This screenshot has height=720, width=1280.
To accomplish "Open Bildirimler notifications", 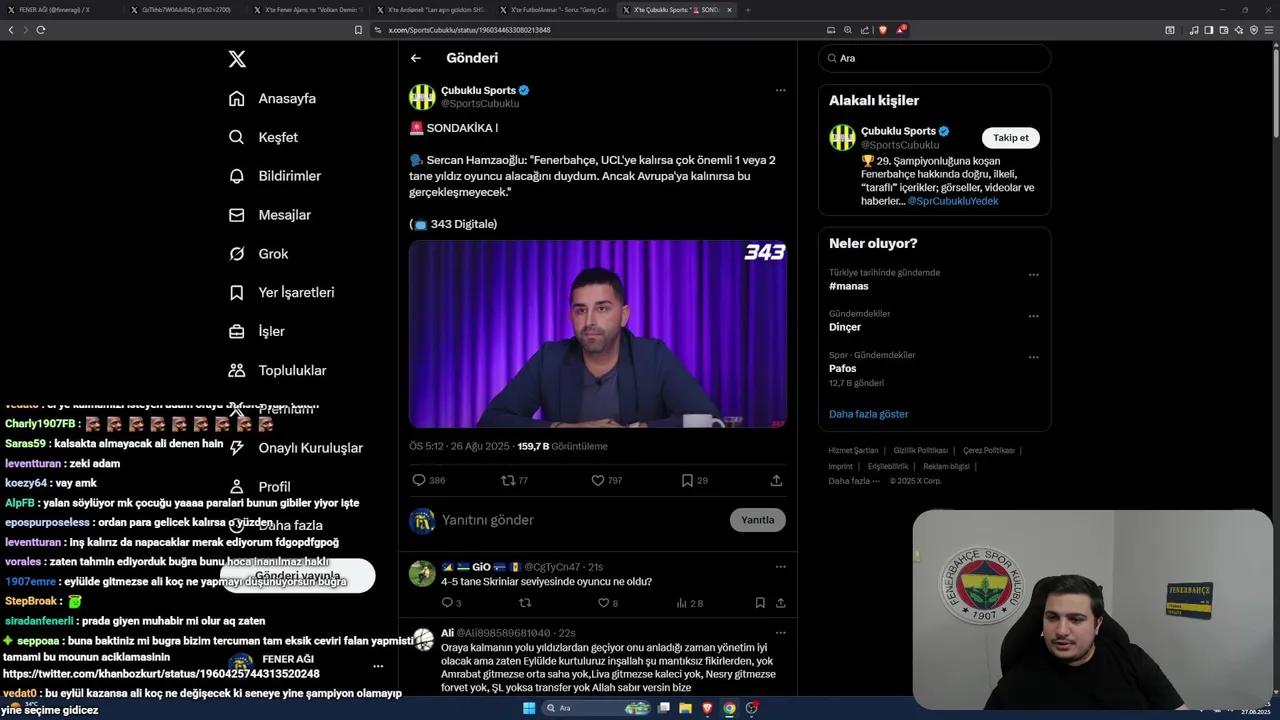I will pos(275,176).
